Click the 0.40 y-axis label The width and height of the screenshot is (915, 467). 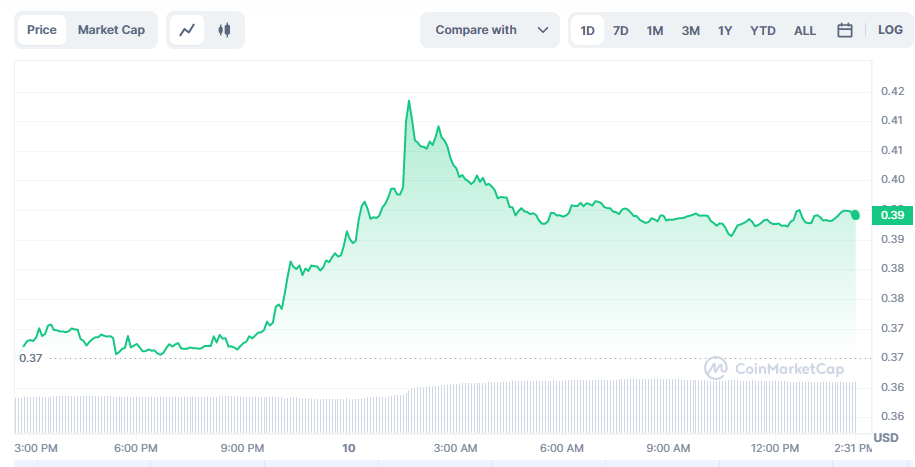pos(892,179)
